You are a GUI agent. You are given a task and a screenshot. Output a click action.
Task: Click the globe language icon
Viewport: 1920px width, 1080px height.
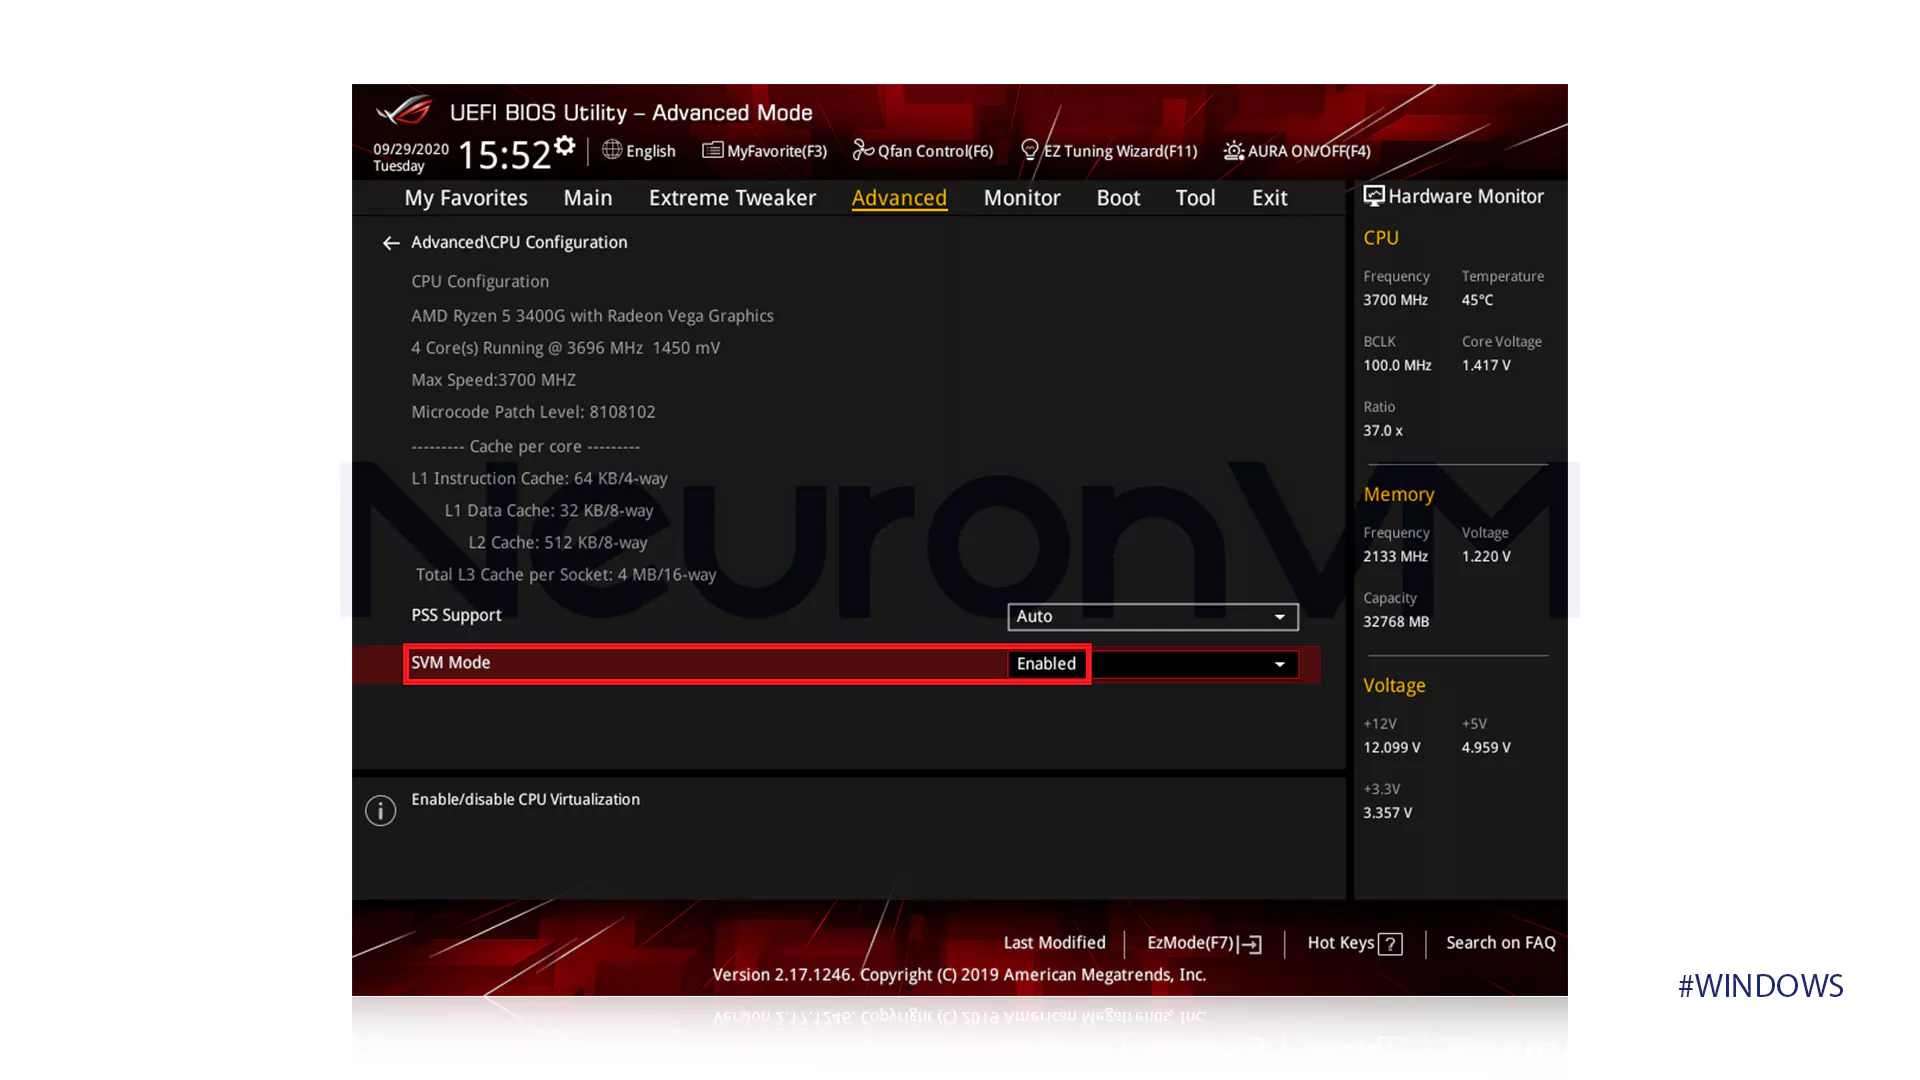(612, 150)
